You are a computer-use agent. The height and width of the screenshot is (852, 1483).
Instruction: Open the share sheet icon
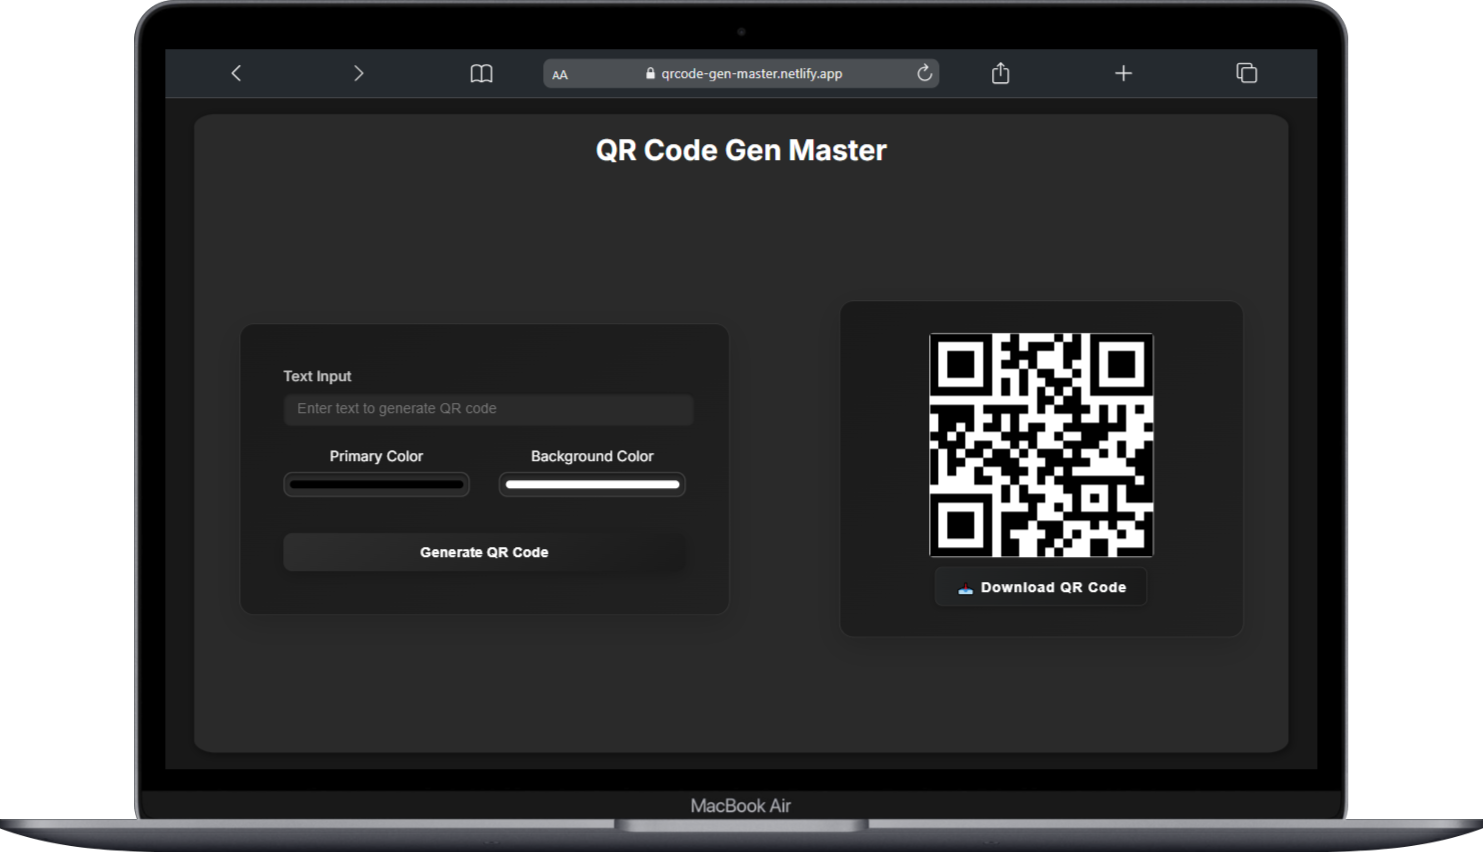[x=1000, y=72]
